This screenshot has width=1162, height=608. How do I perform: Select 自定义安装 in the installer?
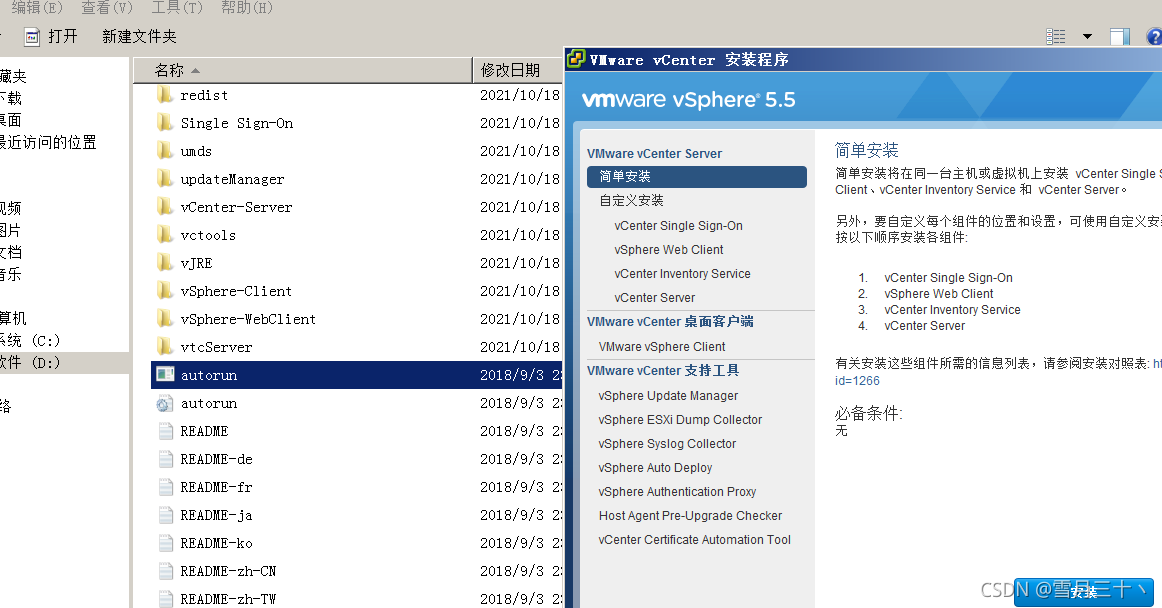(631, 200)
